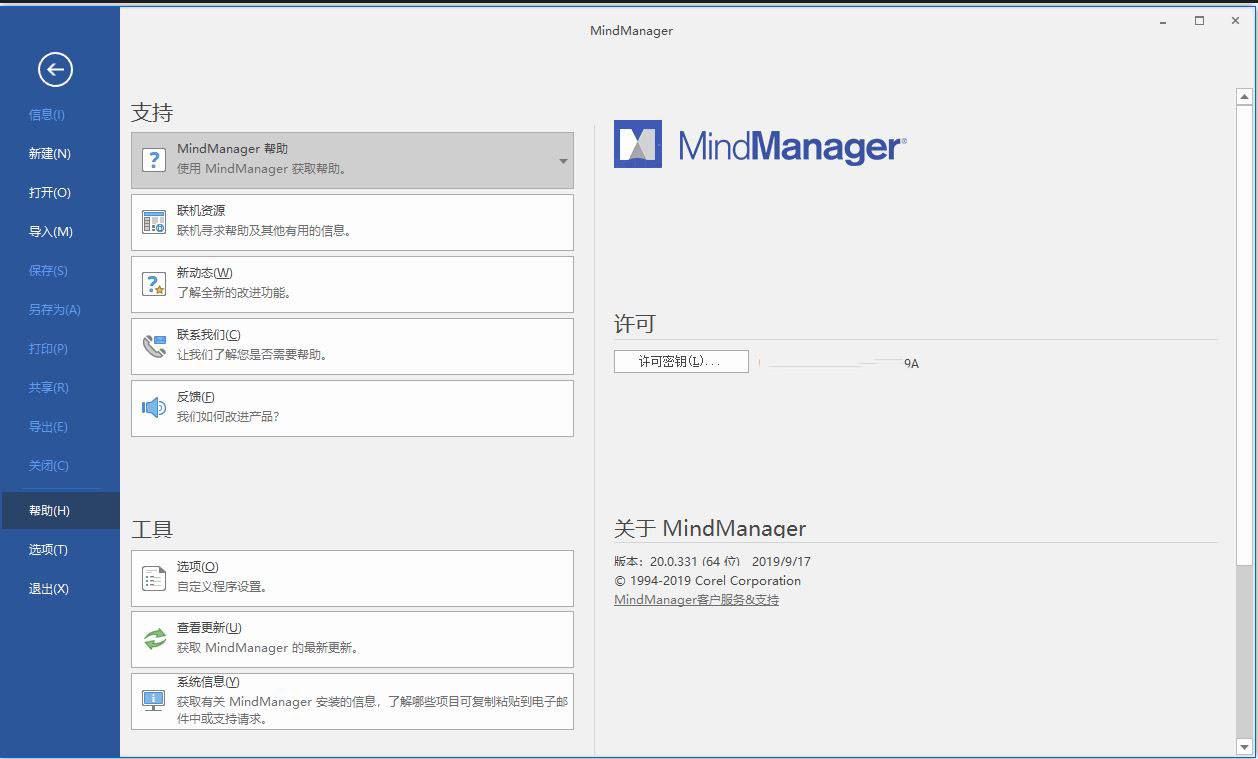This screenshot has width=1258, height=759.
Task: Click the What's New (新动态) icon
Action: point(153,284)
